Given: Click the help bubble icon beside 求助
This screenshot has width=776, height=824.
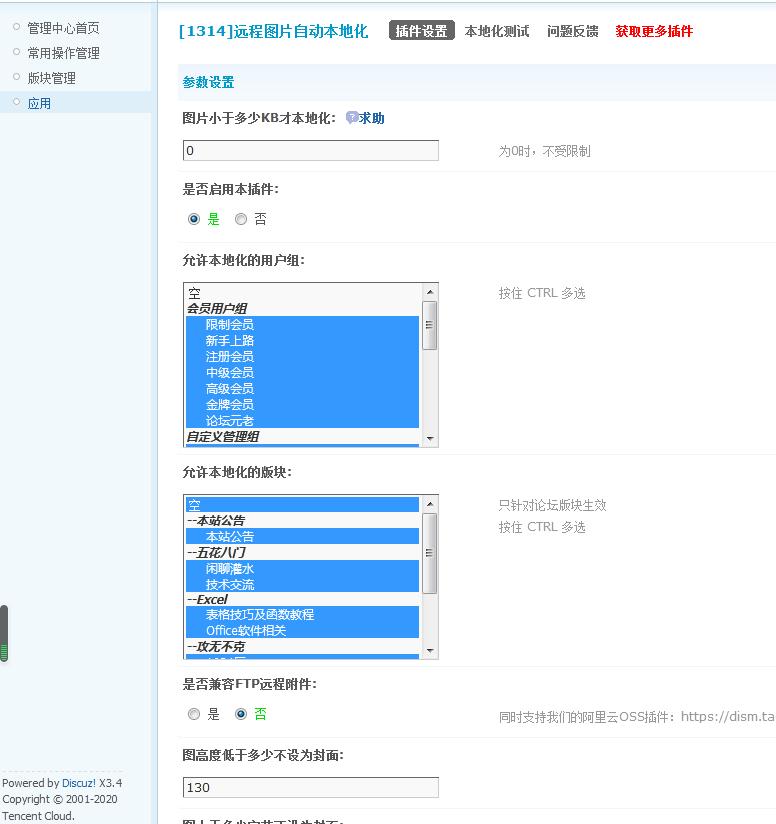Looking at the screenshot, I should tap(351, 118).
